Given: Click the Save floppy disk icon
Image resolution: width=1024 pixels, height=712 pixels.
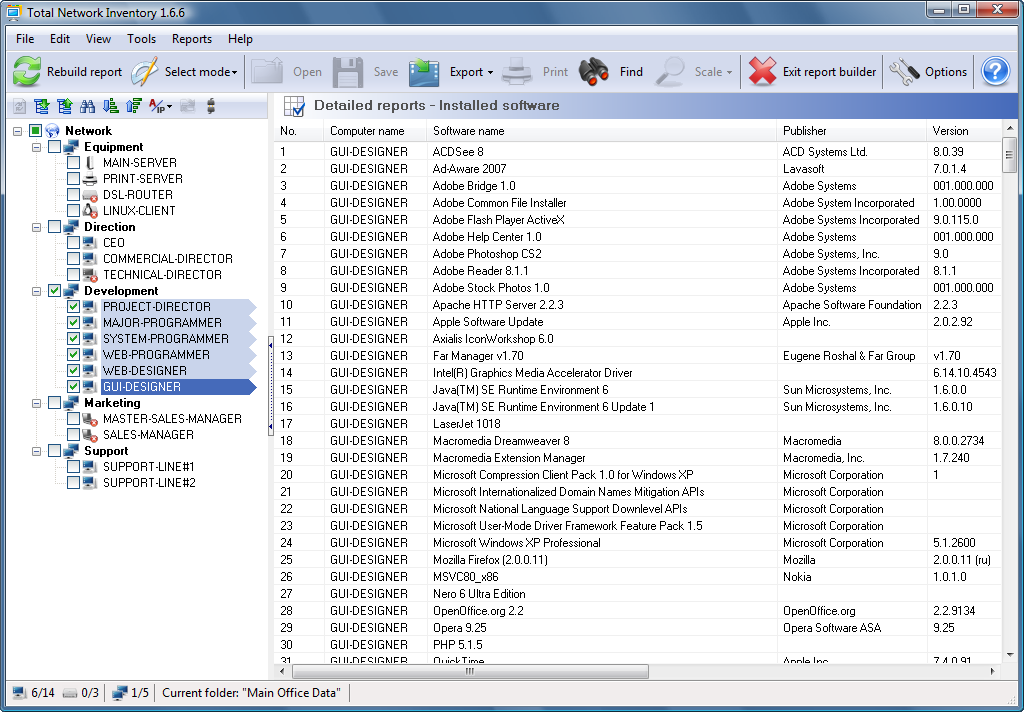Looking at the screenshot, I should click(x=348, y=71).
